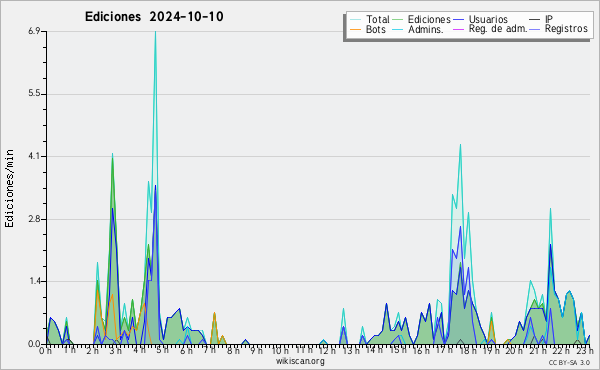
Task: Click the 1.4 y-axis value
Action: click(34, 282)
